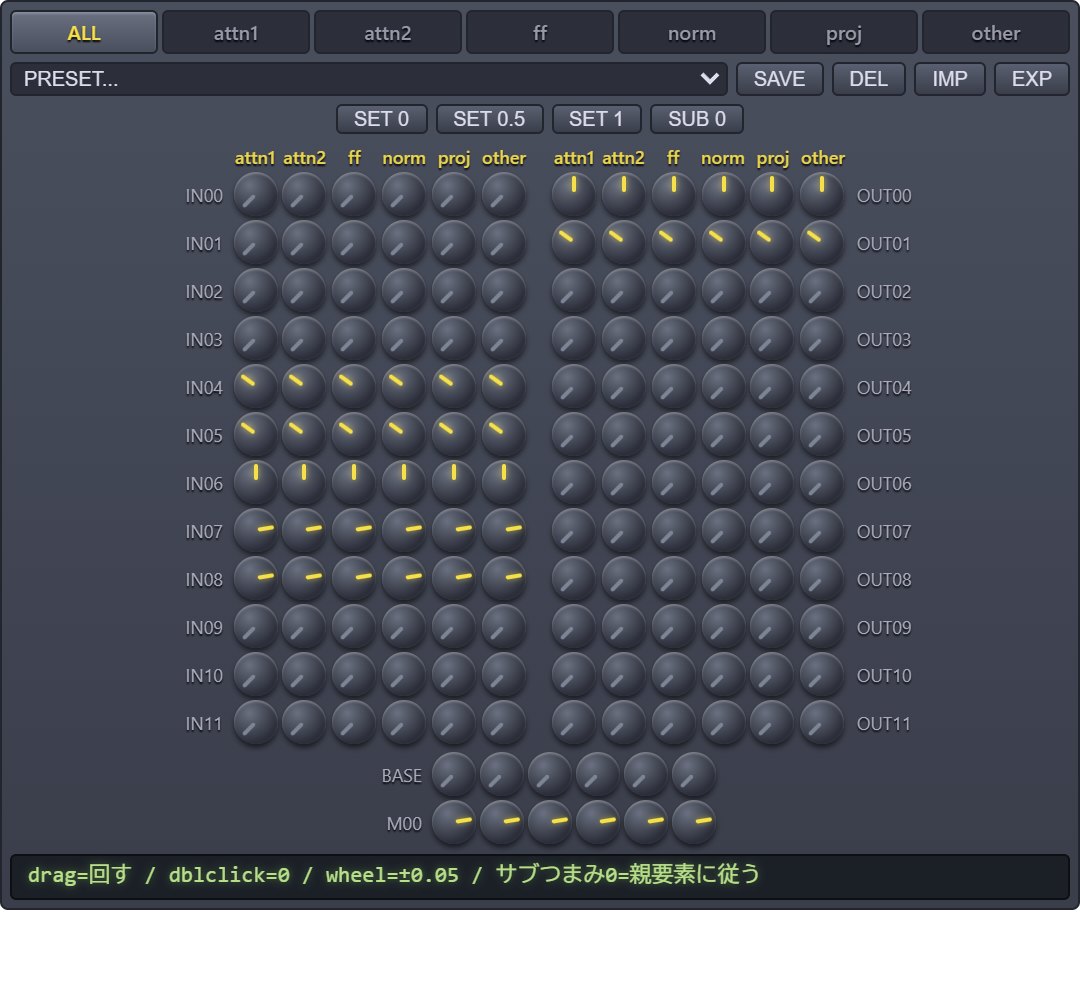The image size is (1080, 1008).
Task: Switch to the proj tab
Action: (844, 32)
